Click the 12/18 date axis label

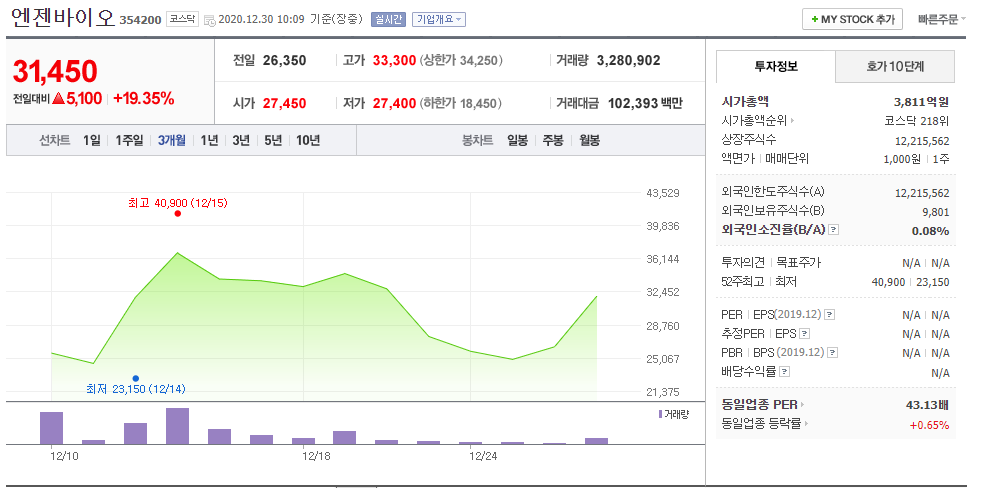coord(315,457)
